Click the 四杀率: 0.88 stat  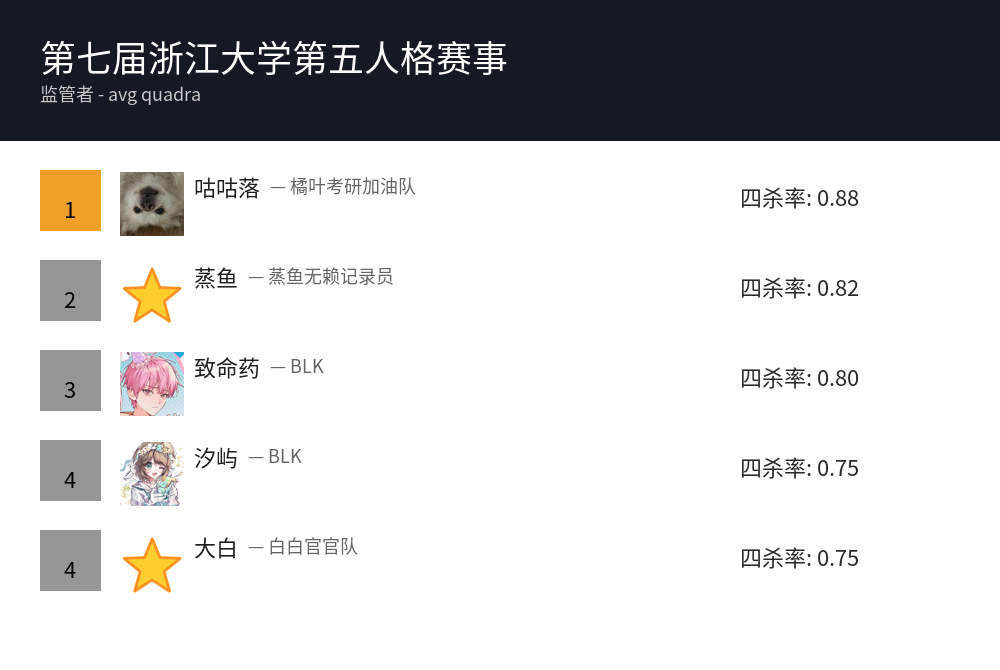point(799,198)
